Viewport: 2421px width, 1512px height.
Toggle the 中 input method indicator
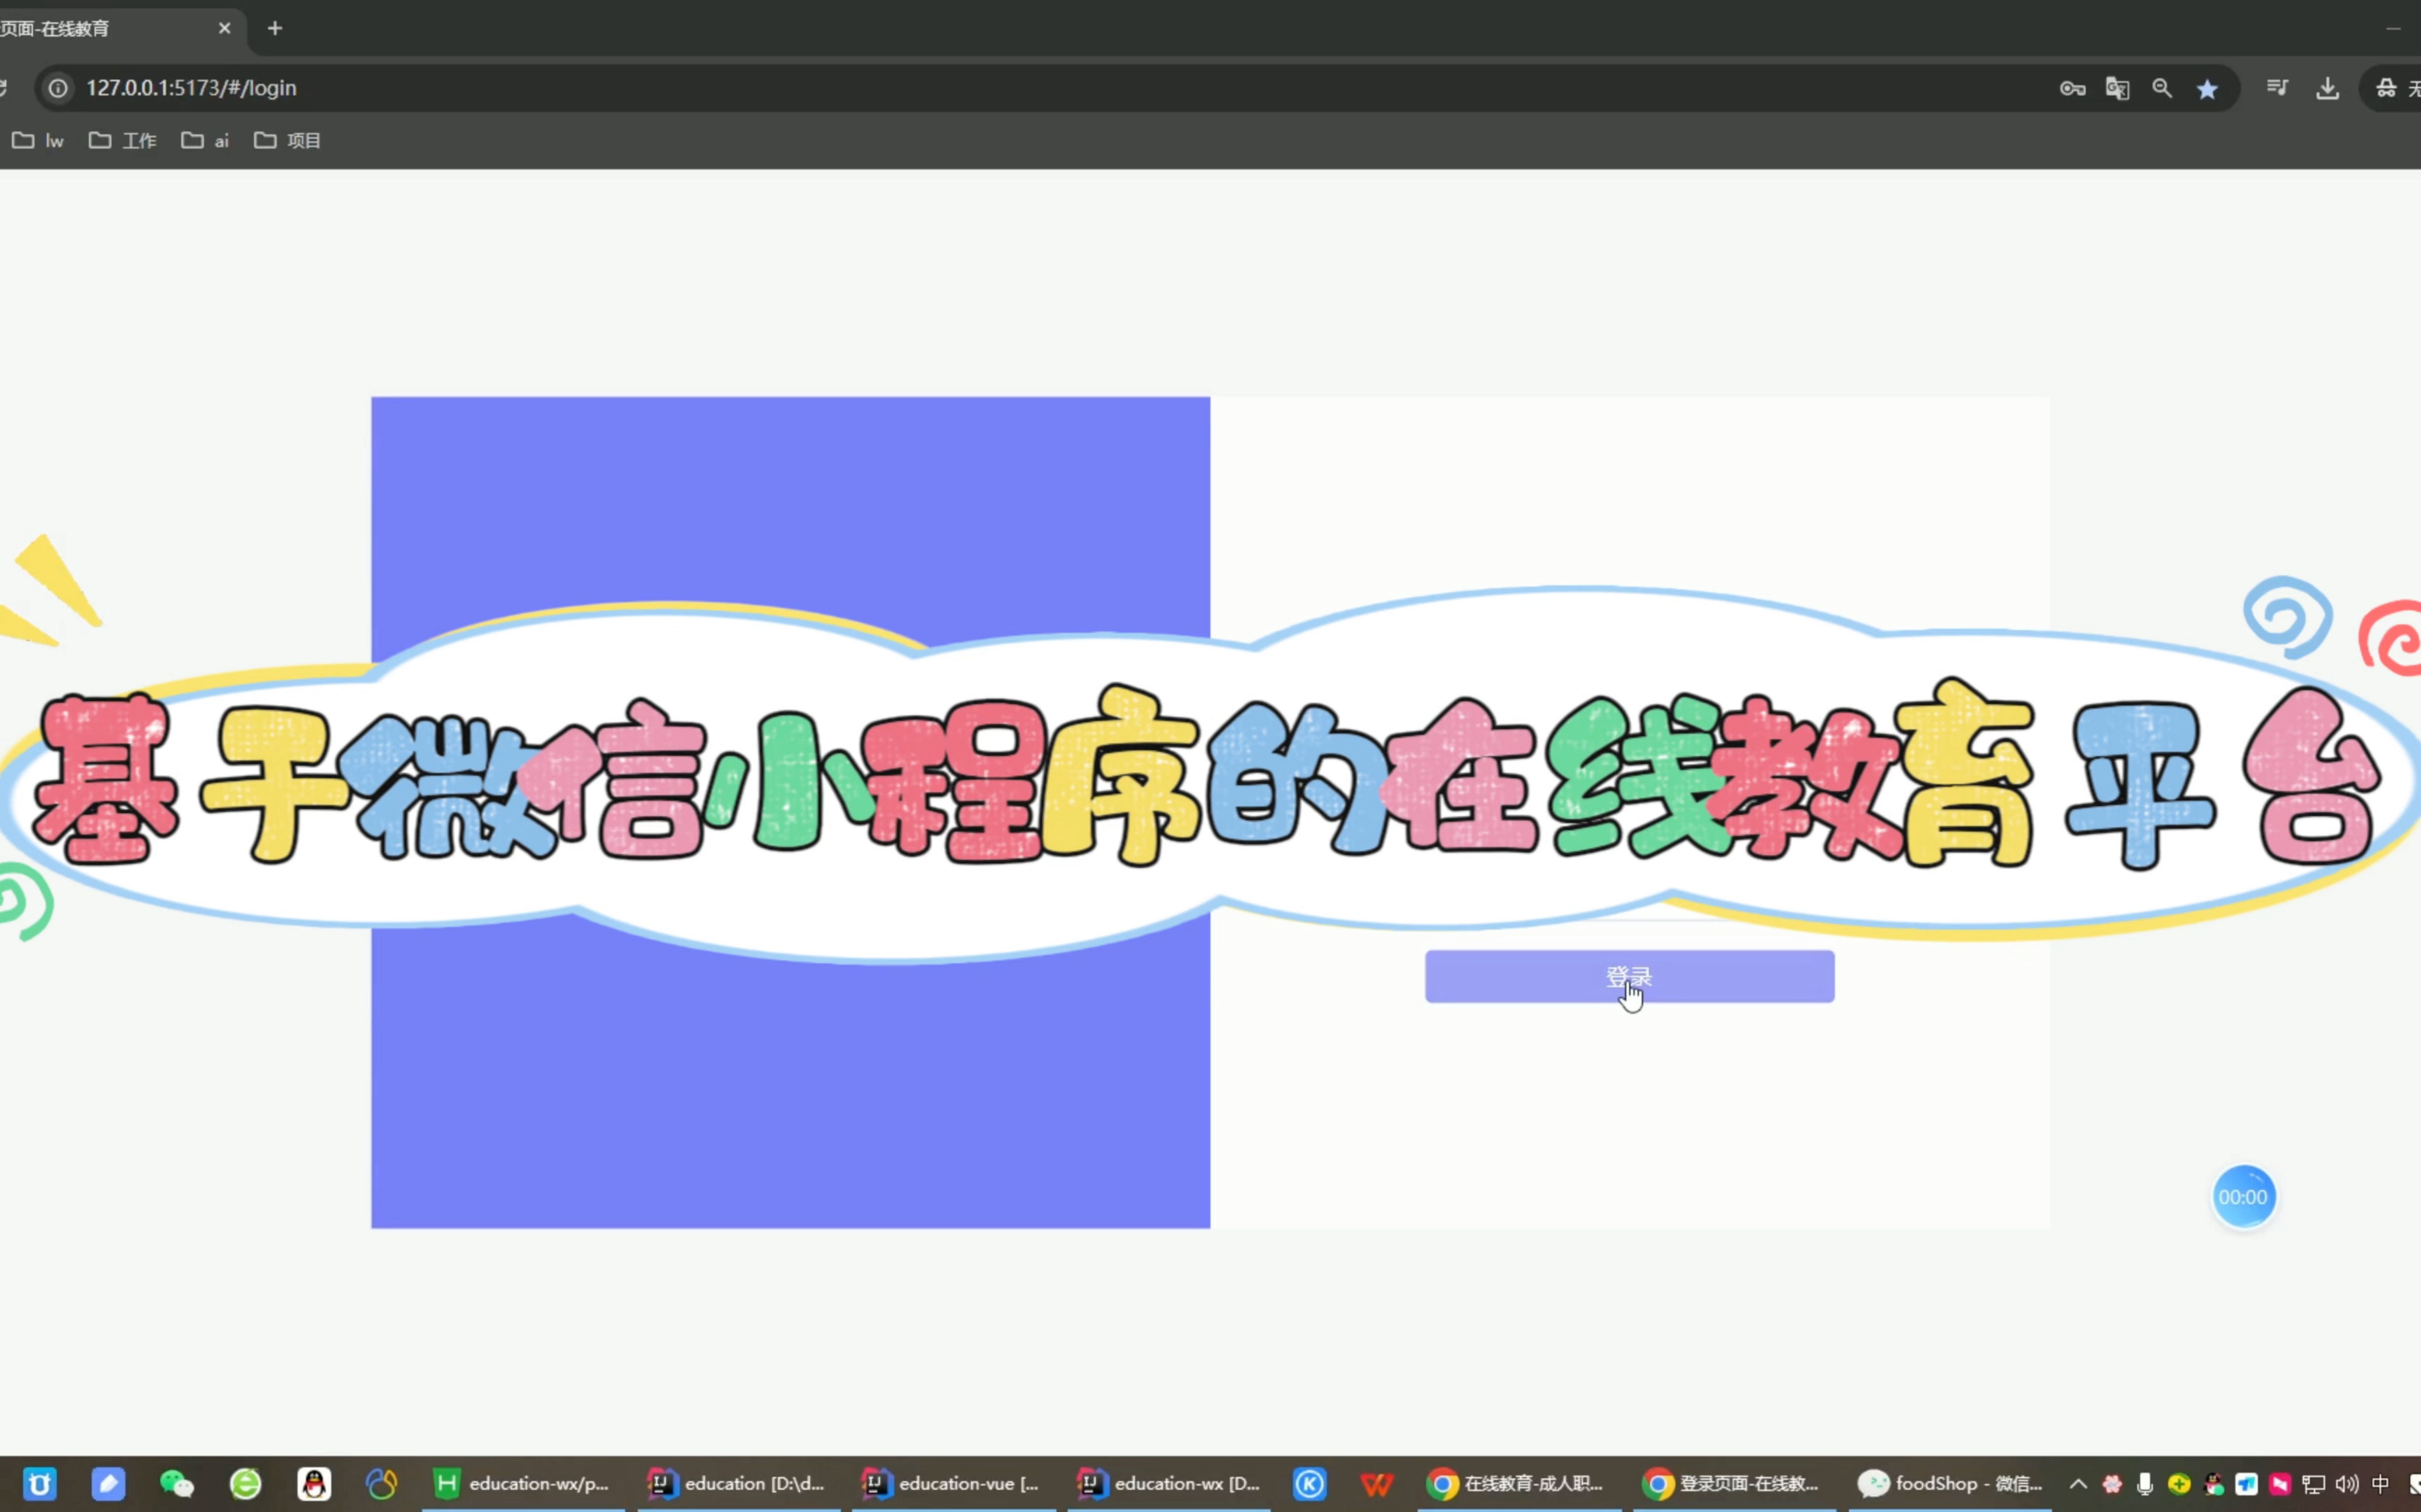2381,1484
